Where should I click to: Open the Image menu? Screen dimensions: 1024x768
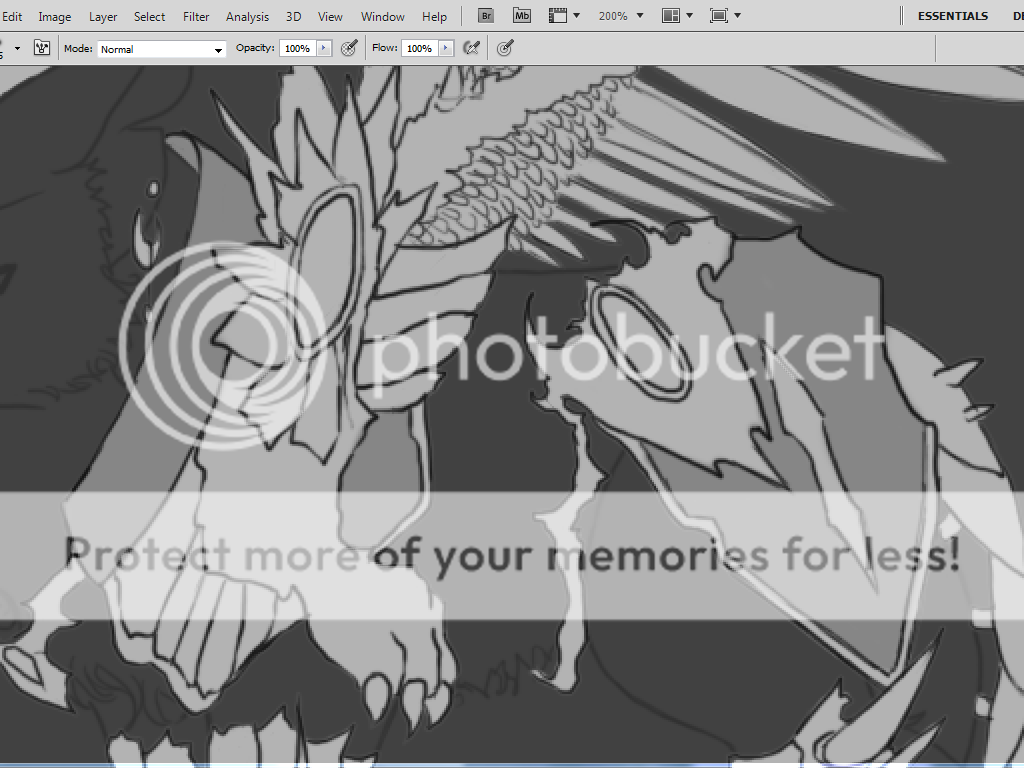55,17
